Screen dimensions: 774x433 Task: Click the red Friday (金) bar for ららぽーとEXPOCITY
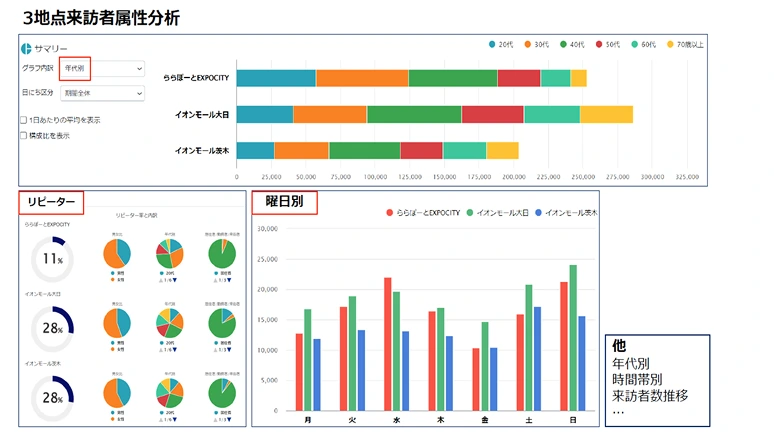click(476, 380)
